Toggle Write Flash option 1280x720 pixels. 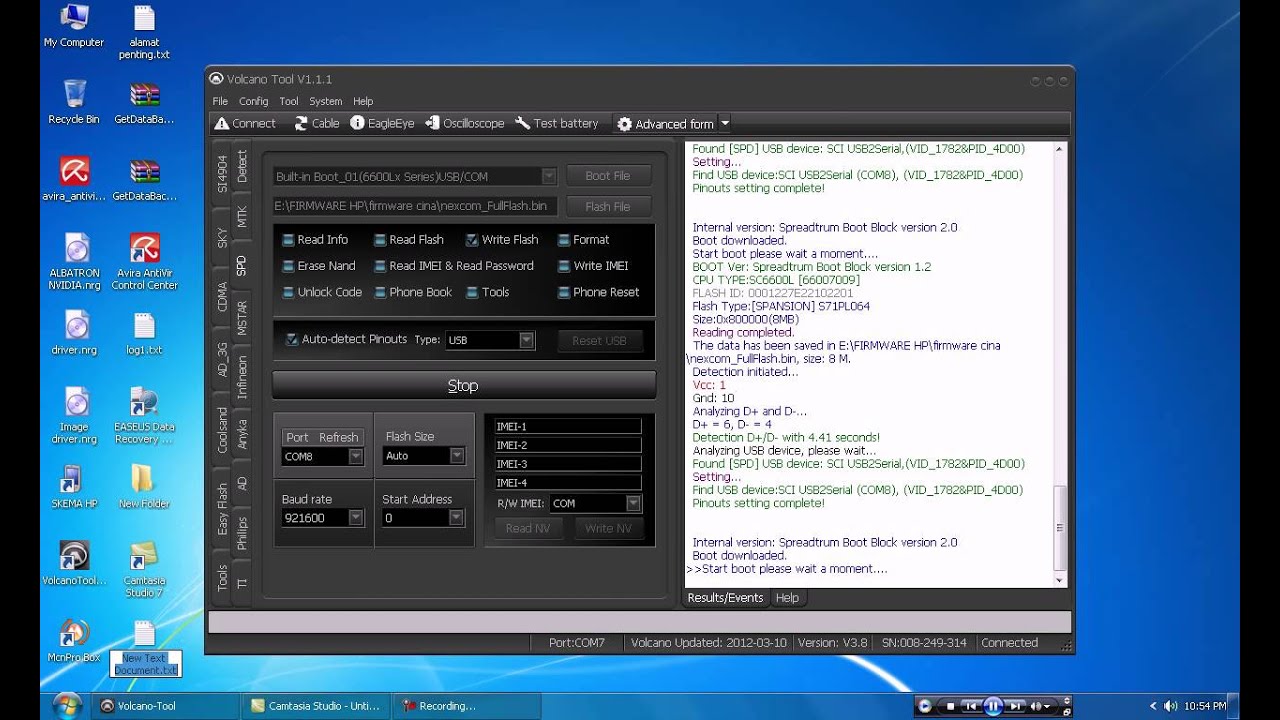coord(502,240)
